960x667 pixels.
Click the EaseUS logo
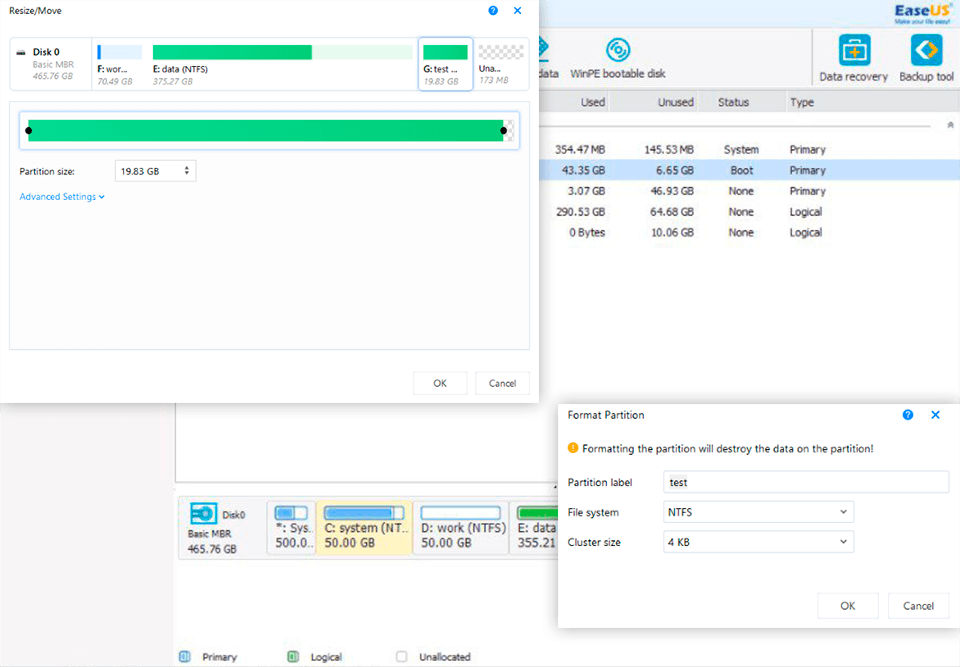point(919,12)
